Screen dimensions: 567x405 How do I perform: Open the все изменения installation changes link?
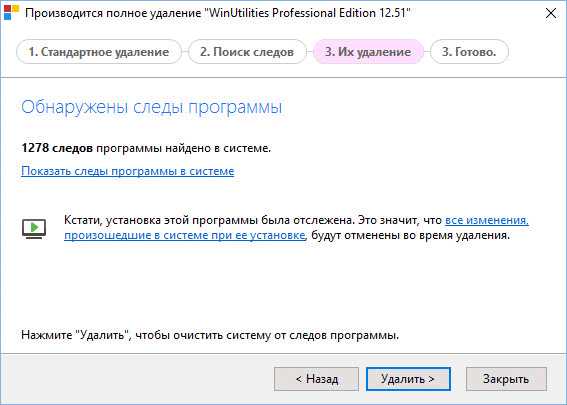[487, 220]
